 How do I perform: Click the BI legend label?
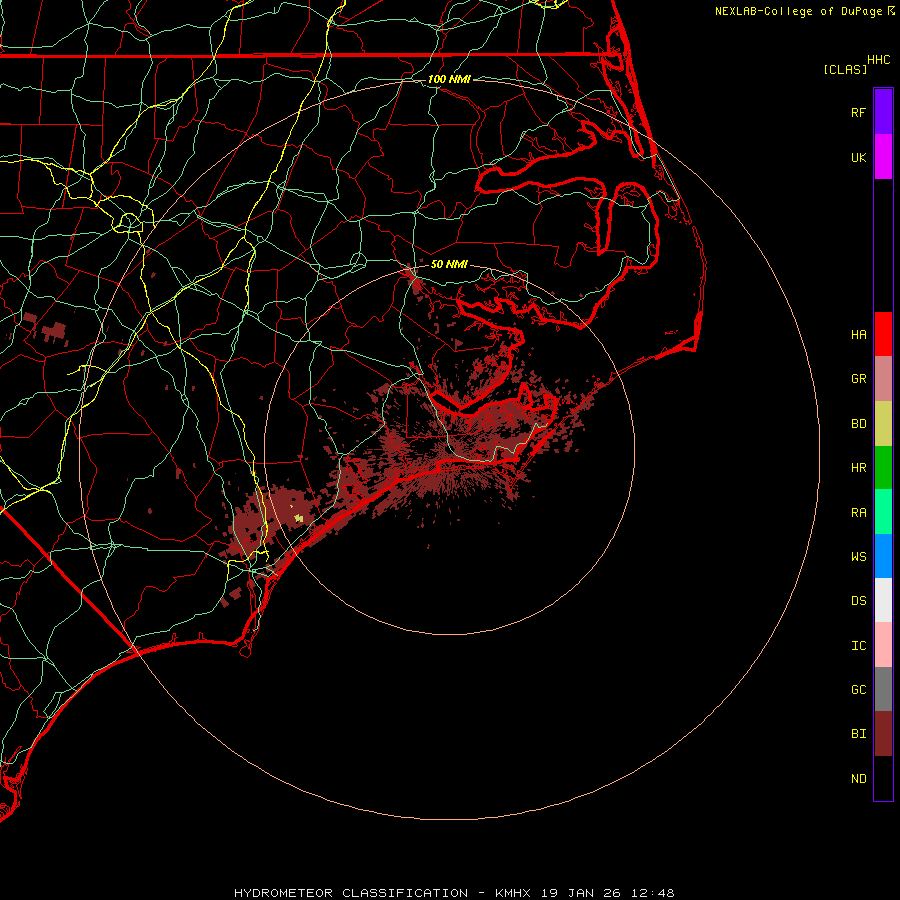(858, 734)
